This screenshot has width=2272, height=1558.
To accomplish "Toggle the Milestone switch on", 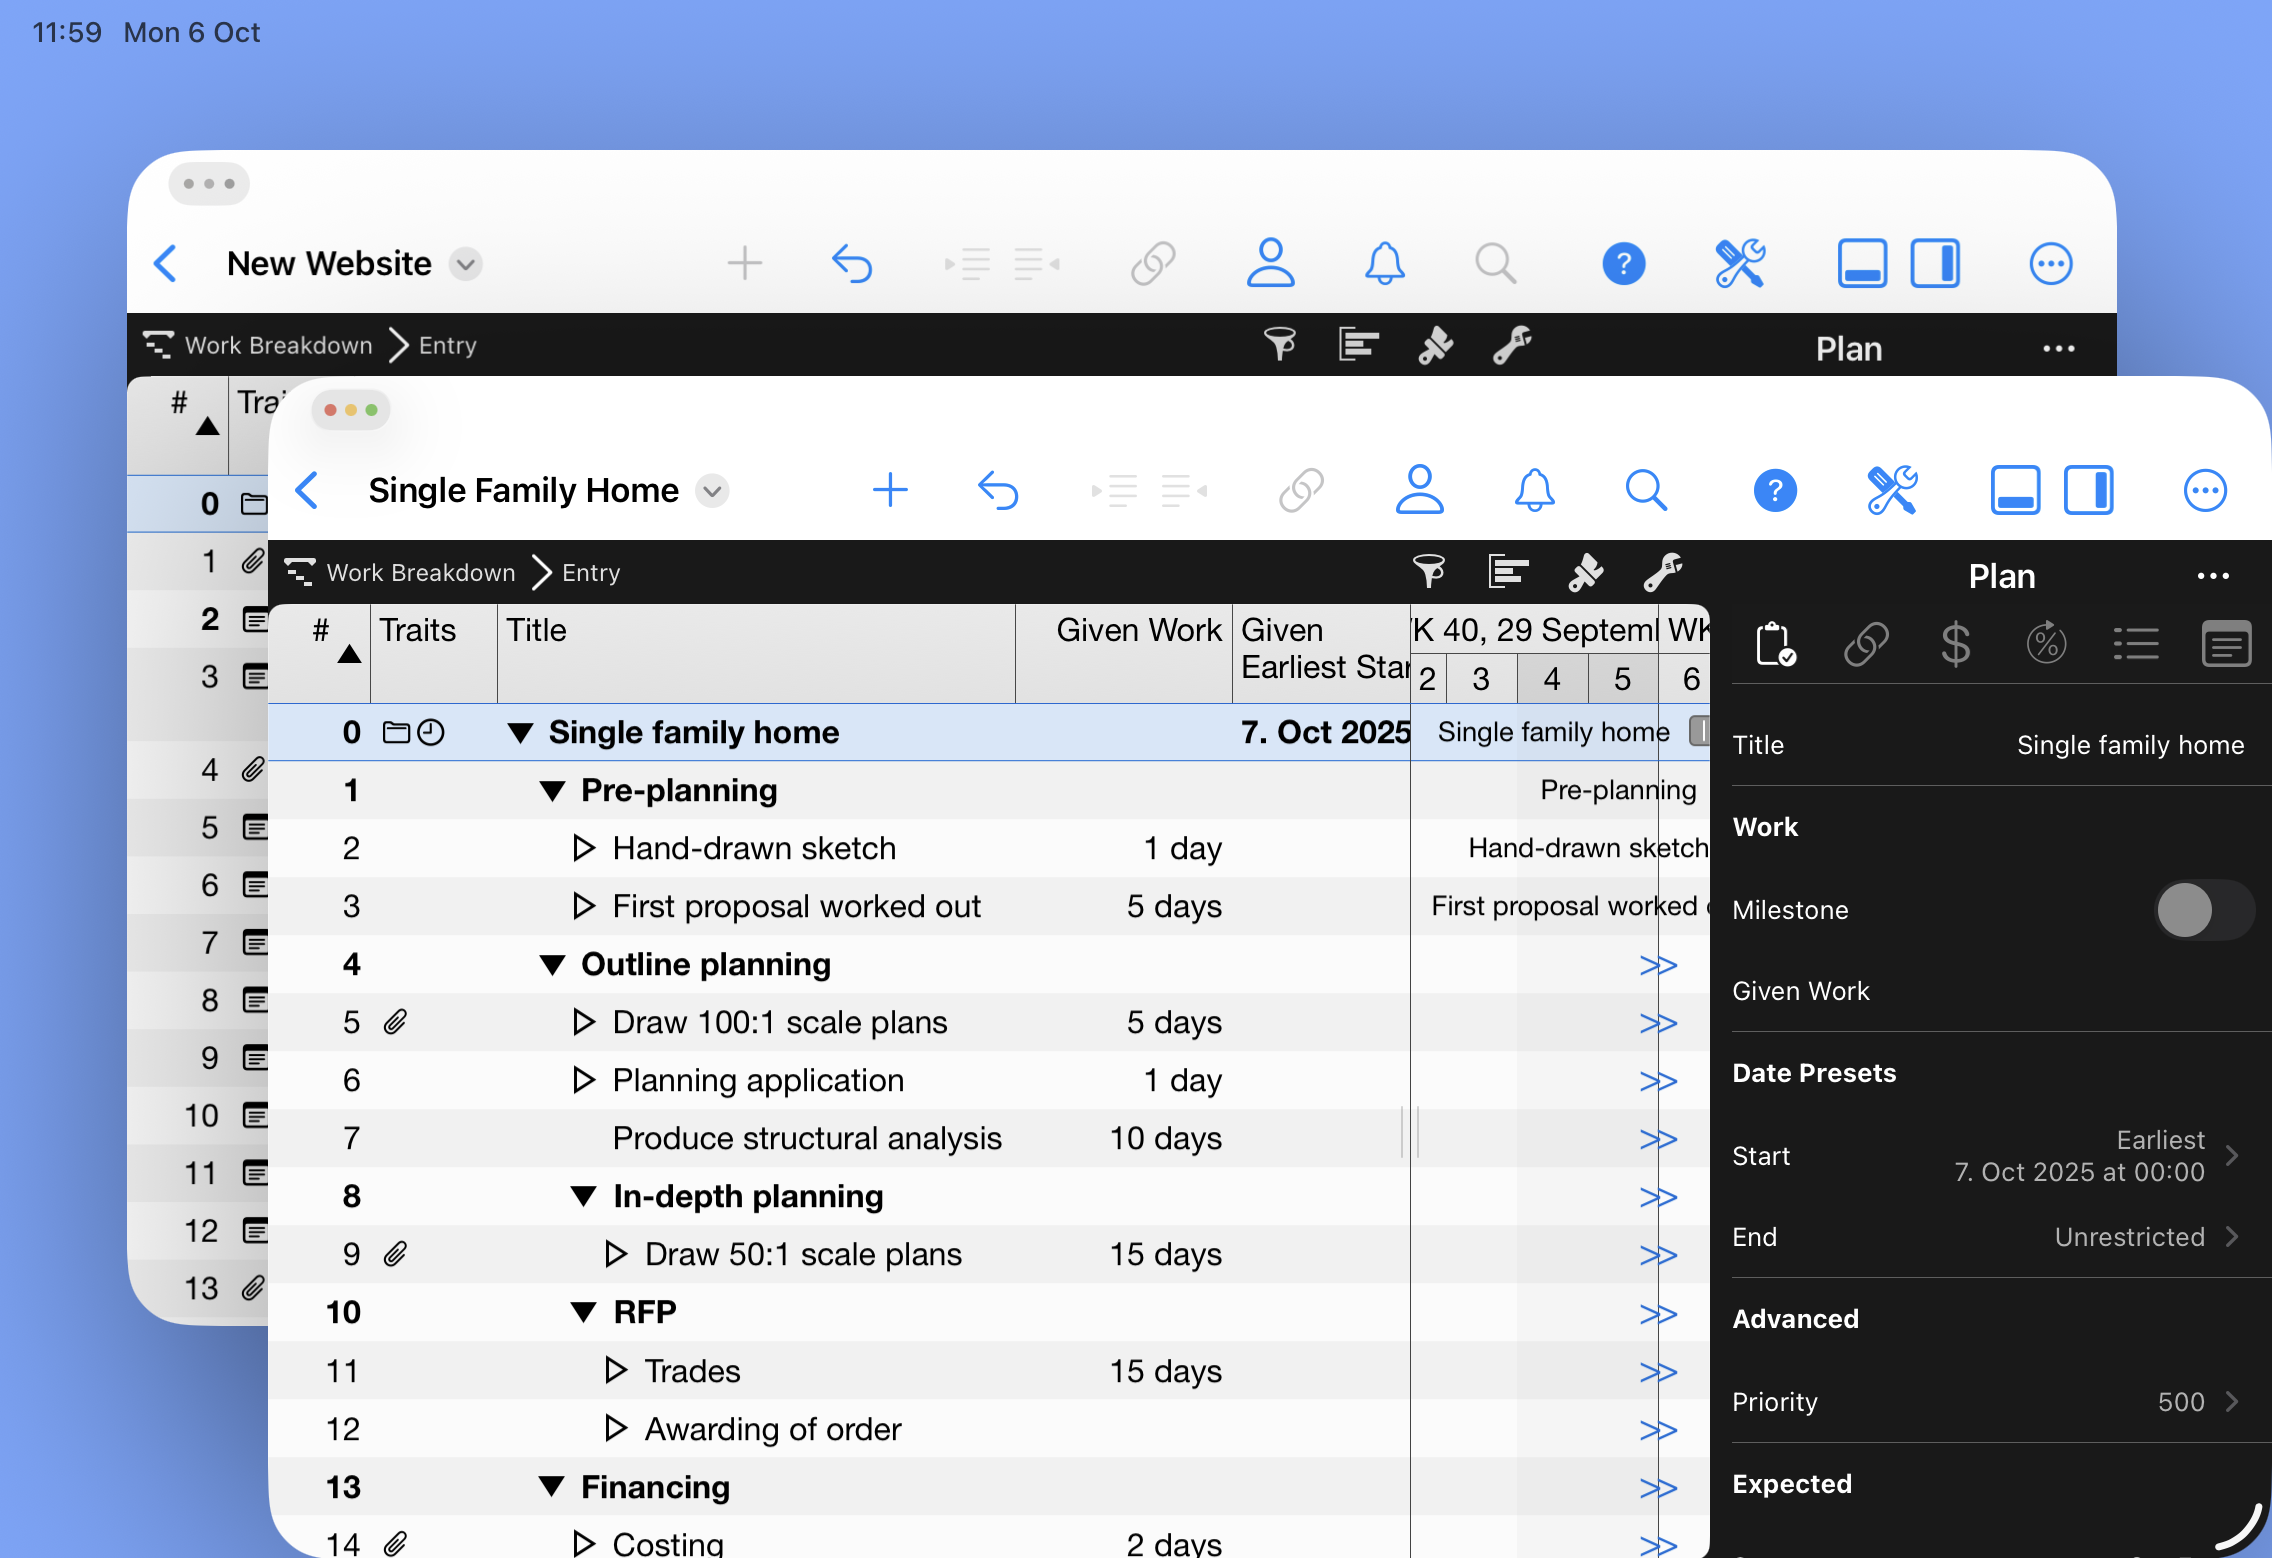I will pos(2203,910).
